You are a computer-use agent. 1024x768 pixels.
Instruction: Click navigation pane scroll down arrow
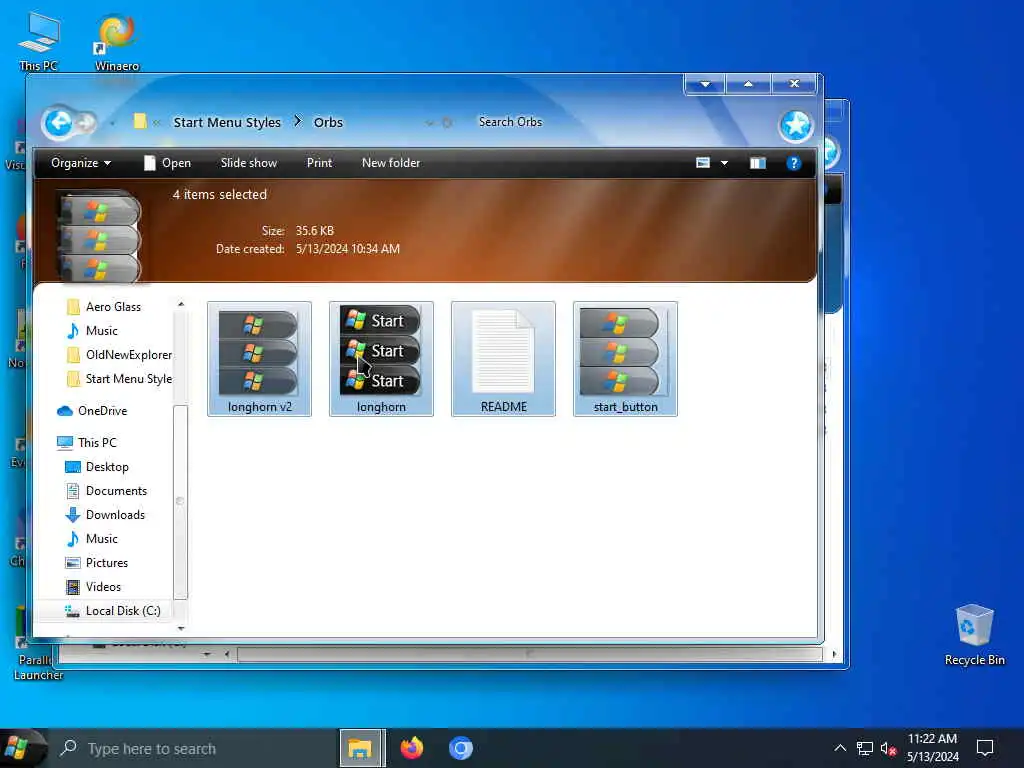click(181, 628)
